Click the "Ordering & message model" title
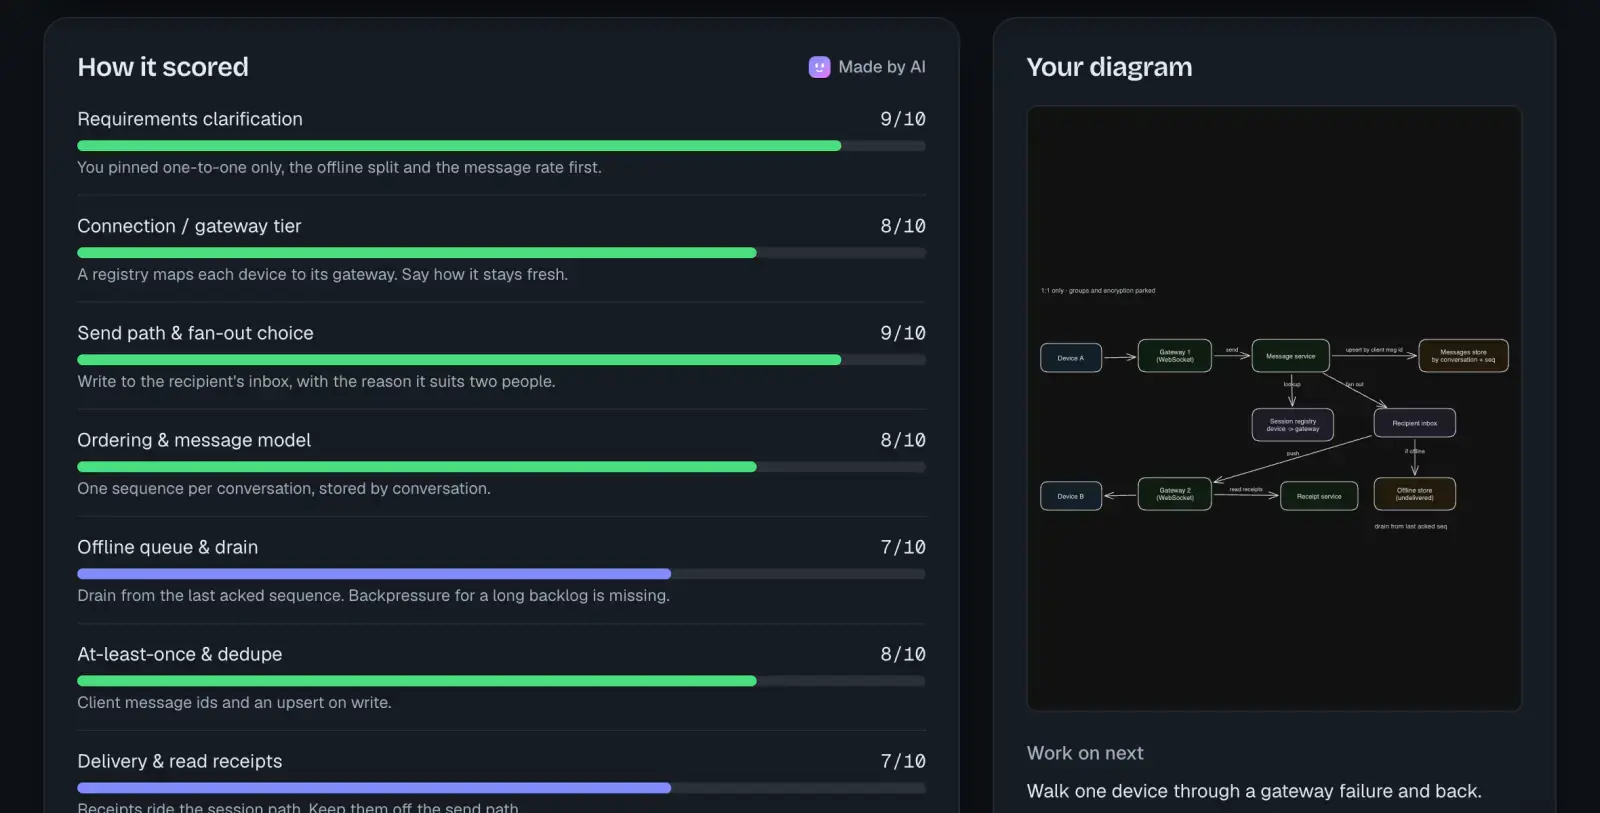1600x813 pixels. [x=194, y=440]
